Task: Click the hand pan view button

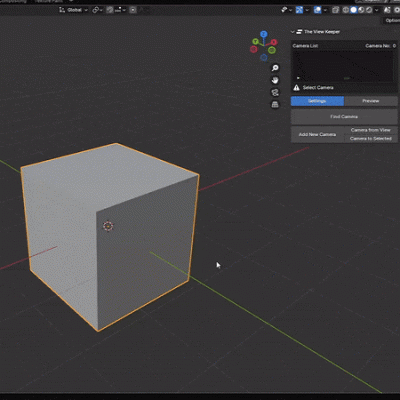Action: [x=275, y=80]
